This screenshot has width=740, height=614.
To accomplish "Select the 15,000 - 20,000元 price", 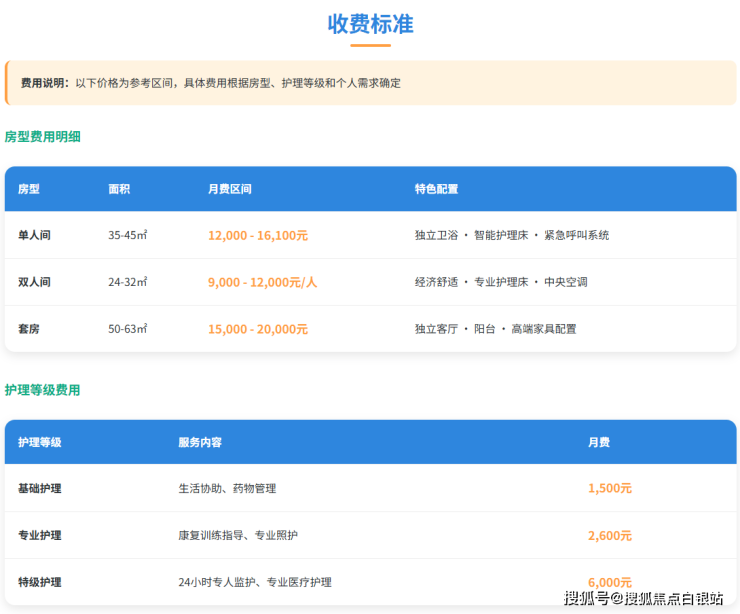I will (258, 328).
